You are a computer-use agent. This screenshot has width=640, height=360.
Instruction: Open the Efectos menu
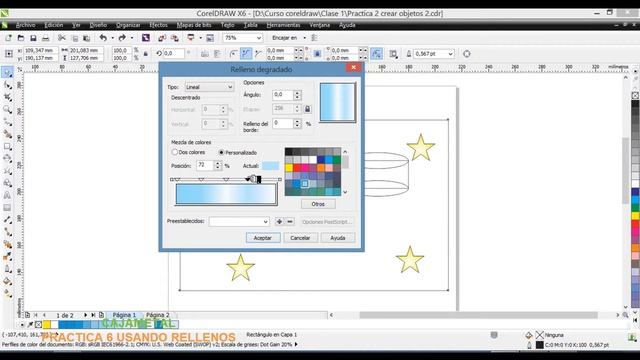[x=158, y=25]
